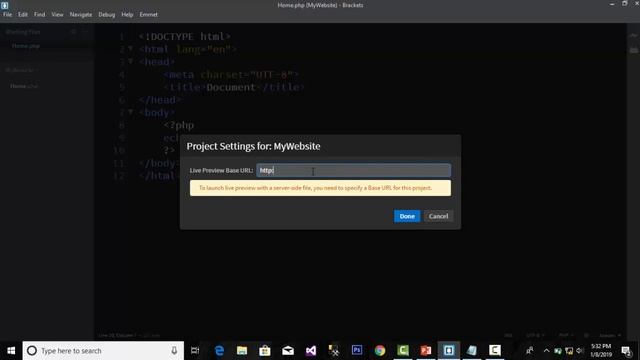640x360 pixels.
Task: Open the network icon in system tray
Action: (569, 351)
